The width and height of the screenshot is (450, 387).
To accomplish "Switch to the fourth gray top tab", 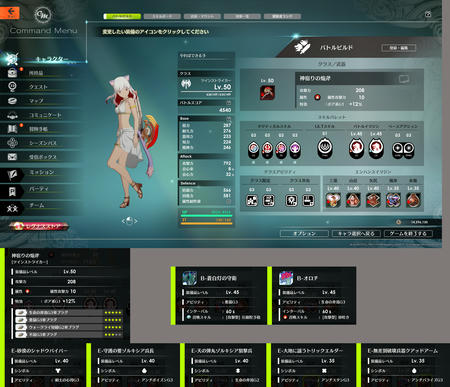I will click(242, 16).
